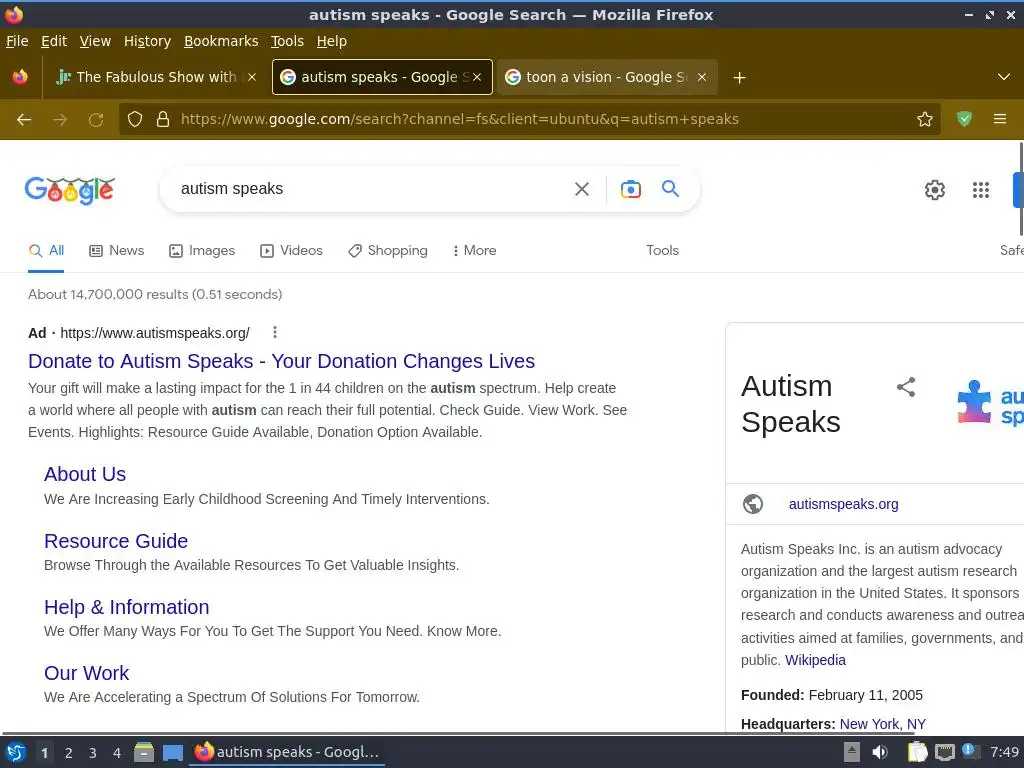This screenshot has width=1024, height=768.
Task: Select the News results tab
Action: coord(116,251)
